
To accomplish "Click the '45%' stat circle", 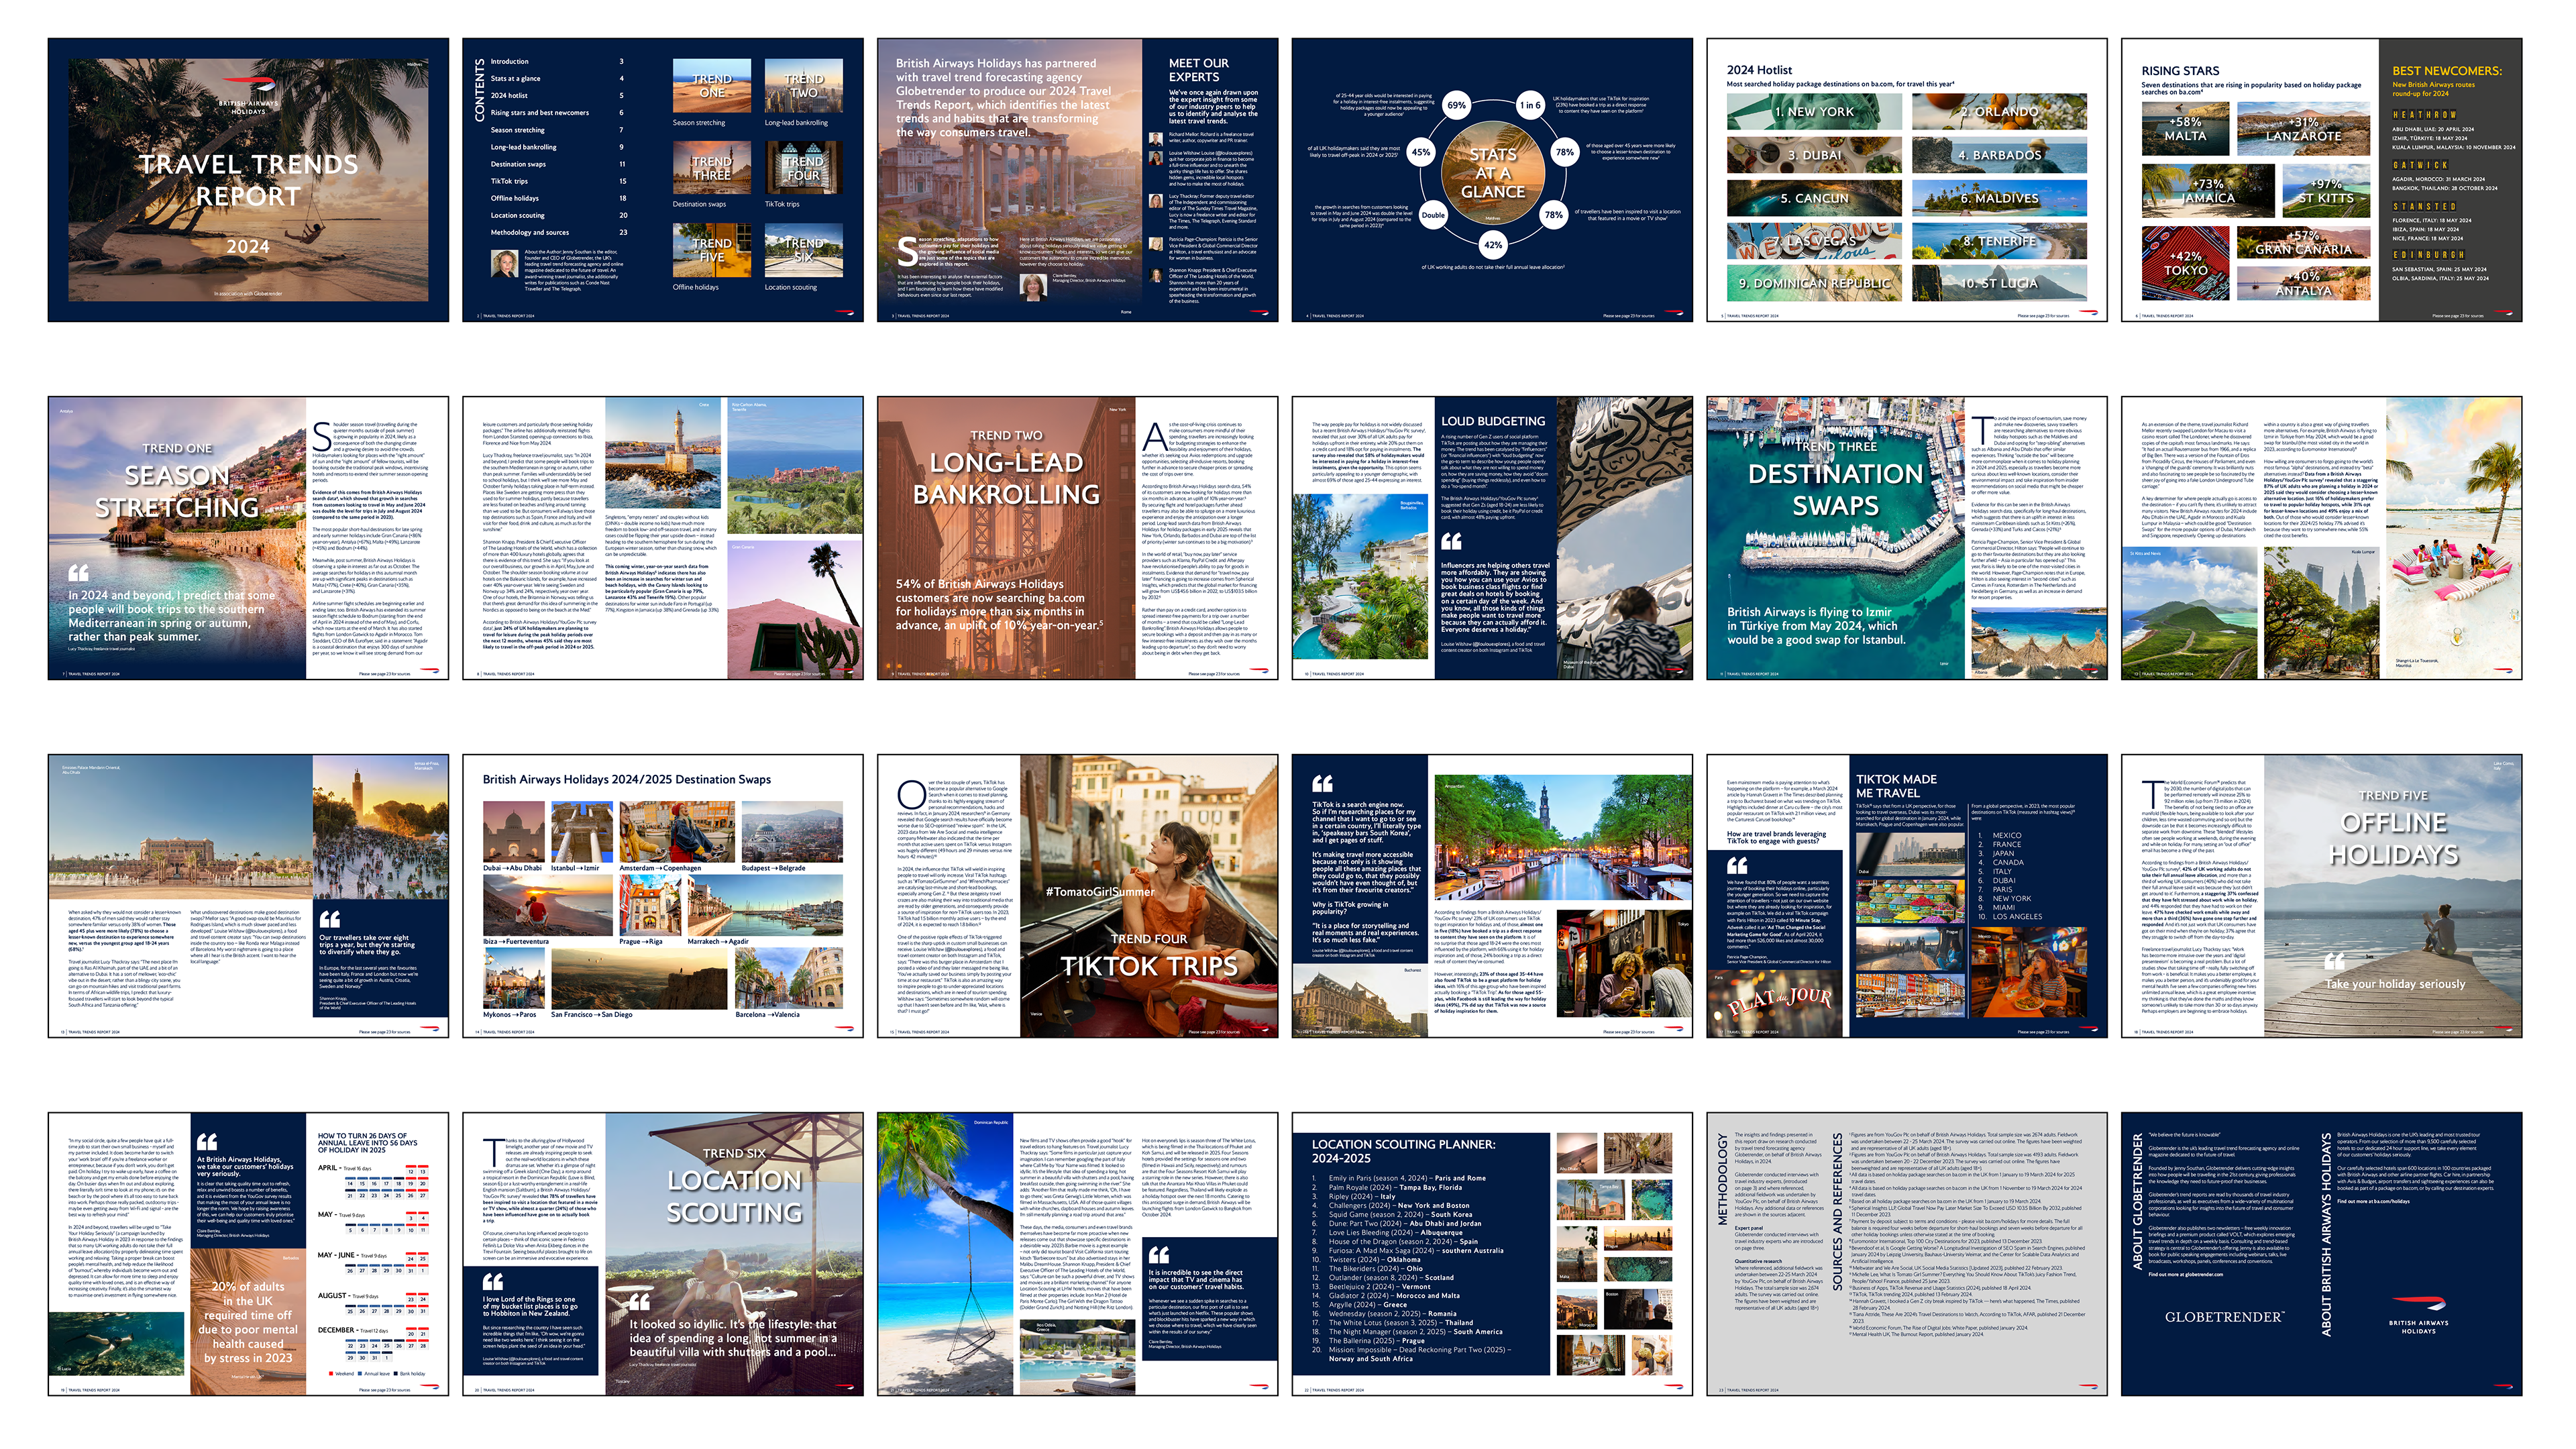I will [x=1420, y=152].
